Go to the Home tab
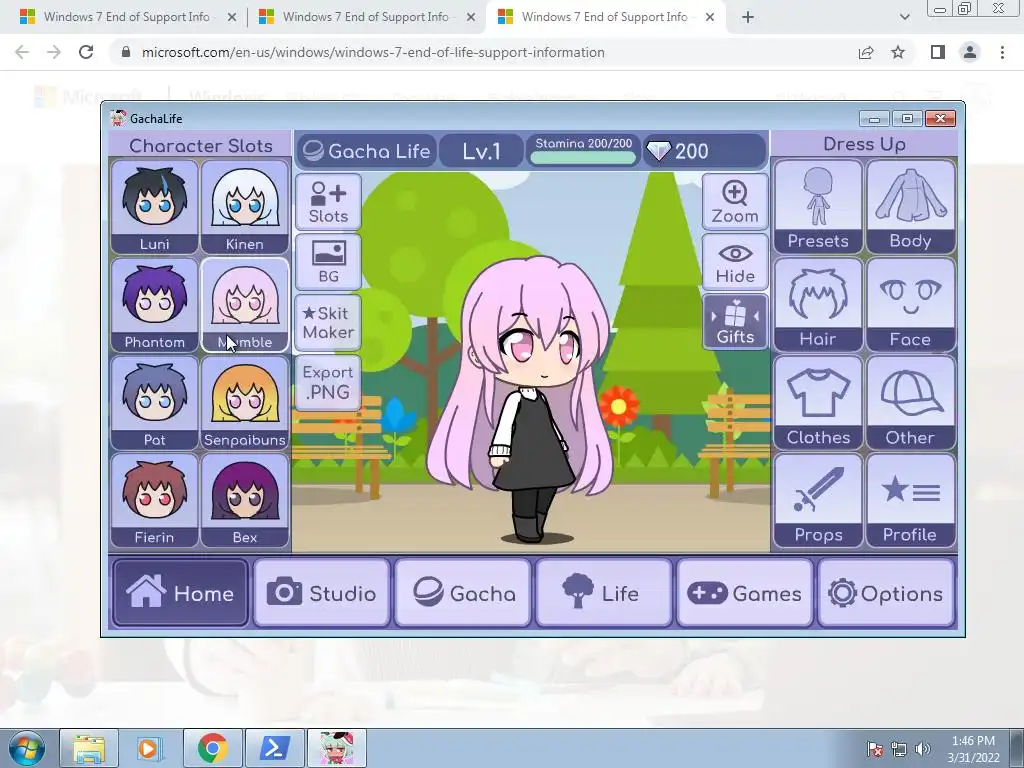1024x768 pixels. [180, 593]
